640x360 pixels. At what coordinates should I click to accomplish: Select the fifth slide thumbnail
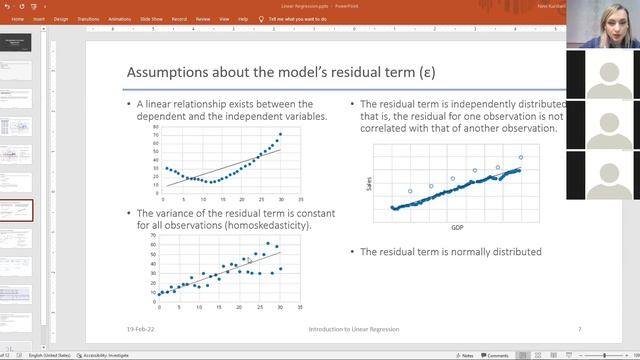pos(16,154)
